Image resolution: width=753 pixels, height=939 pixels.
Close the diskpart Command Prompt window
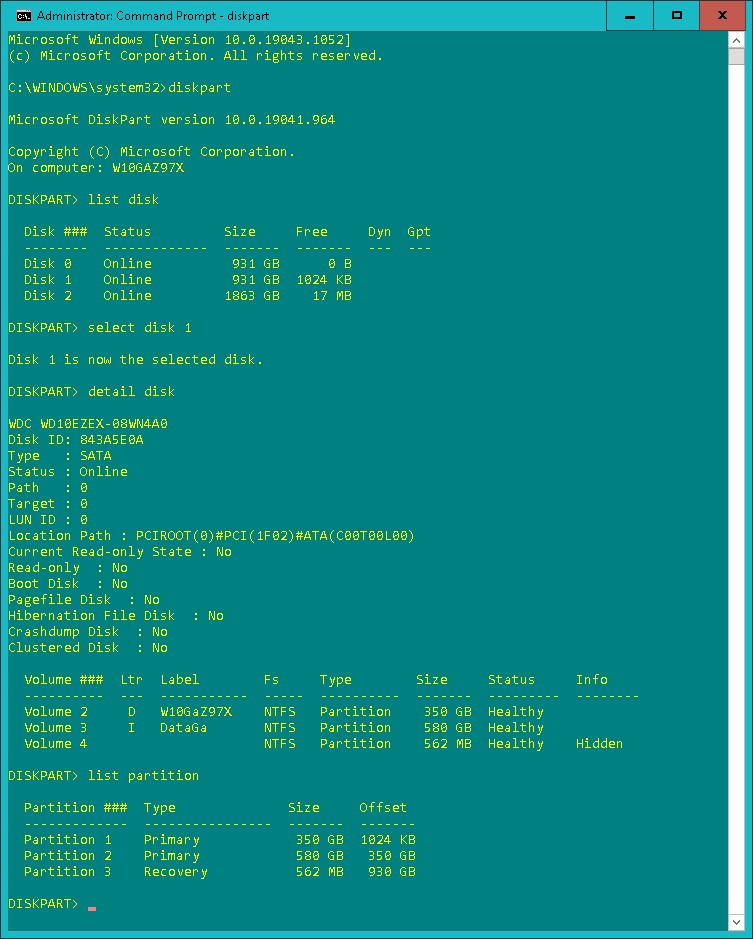tap(722, 16)
